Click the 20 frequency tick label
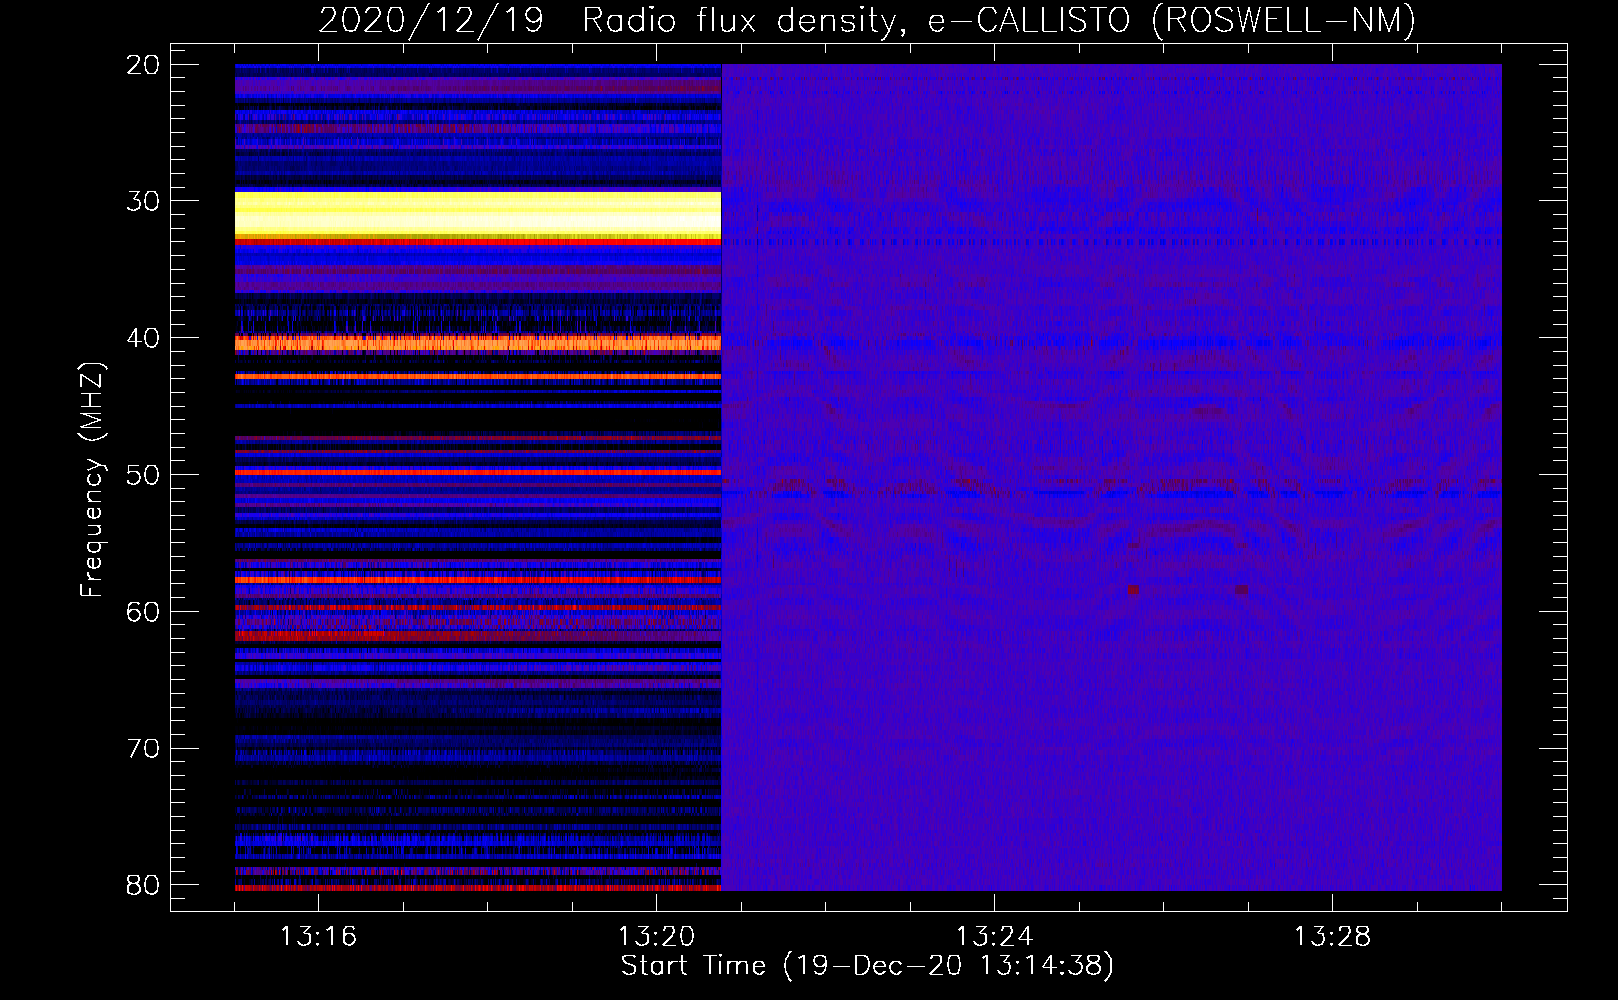This screenshot has height=1000, width=1618. 143,65
